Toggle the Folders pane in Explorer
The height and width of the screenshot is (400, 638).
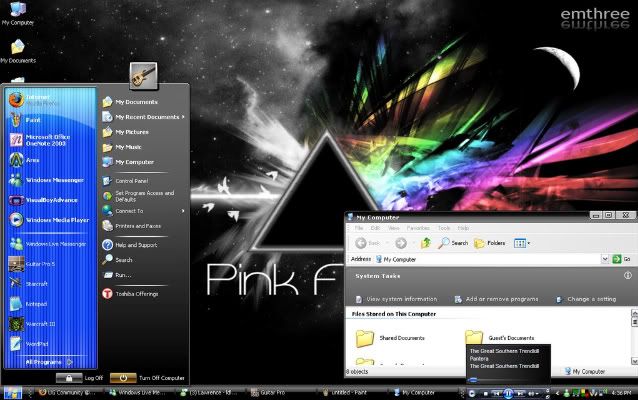(x=490, y=243)
